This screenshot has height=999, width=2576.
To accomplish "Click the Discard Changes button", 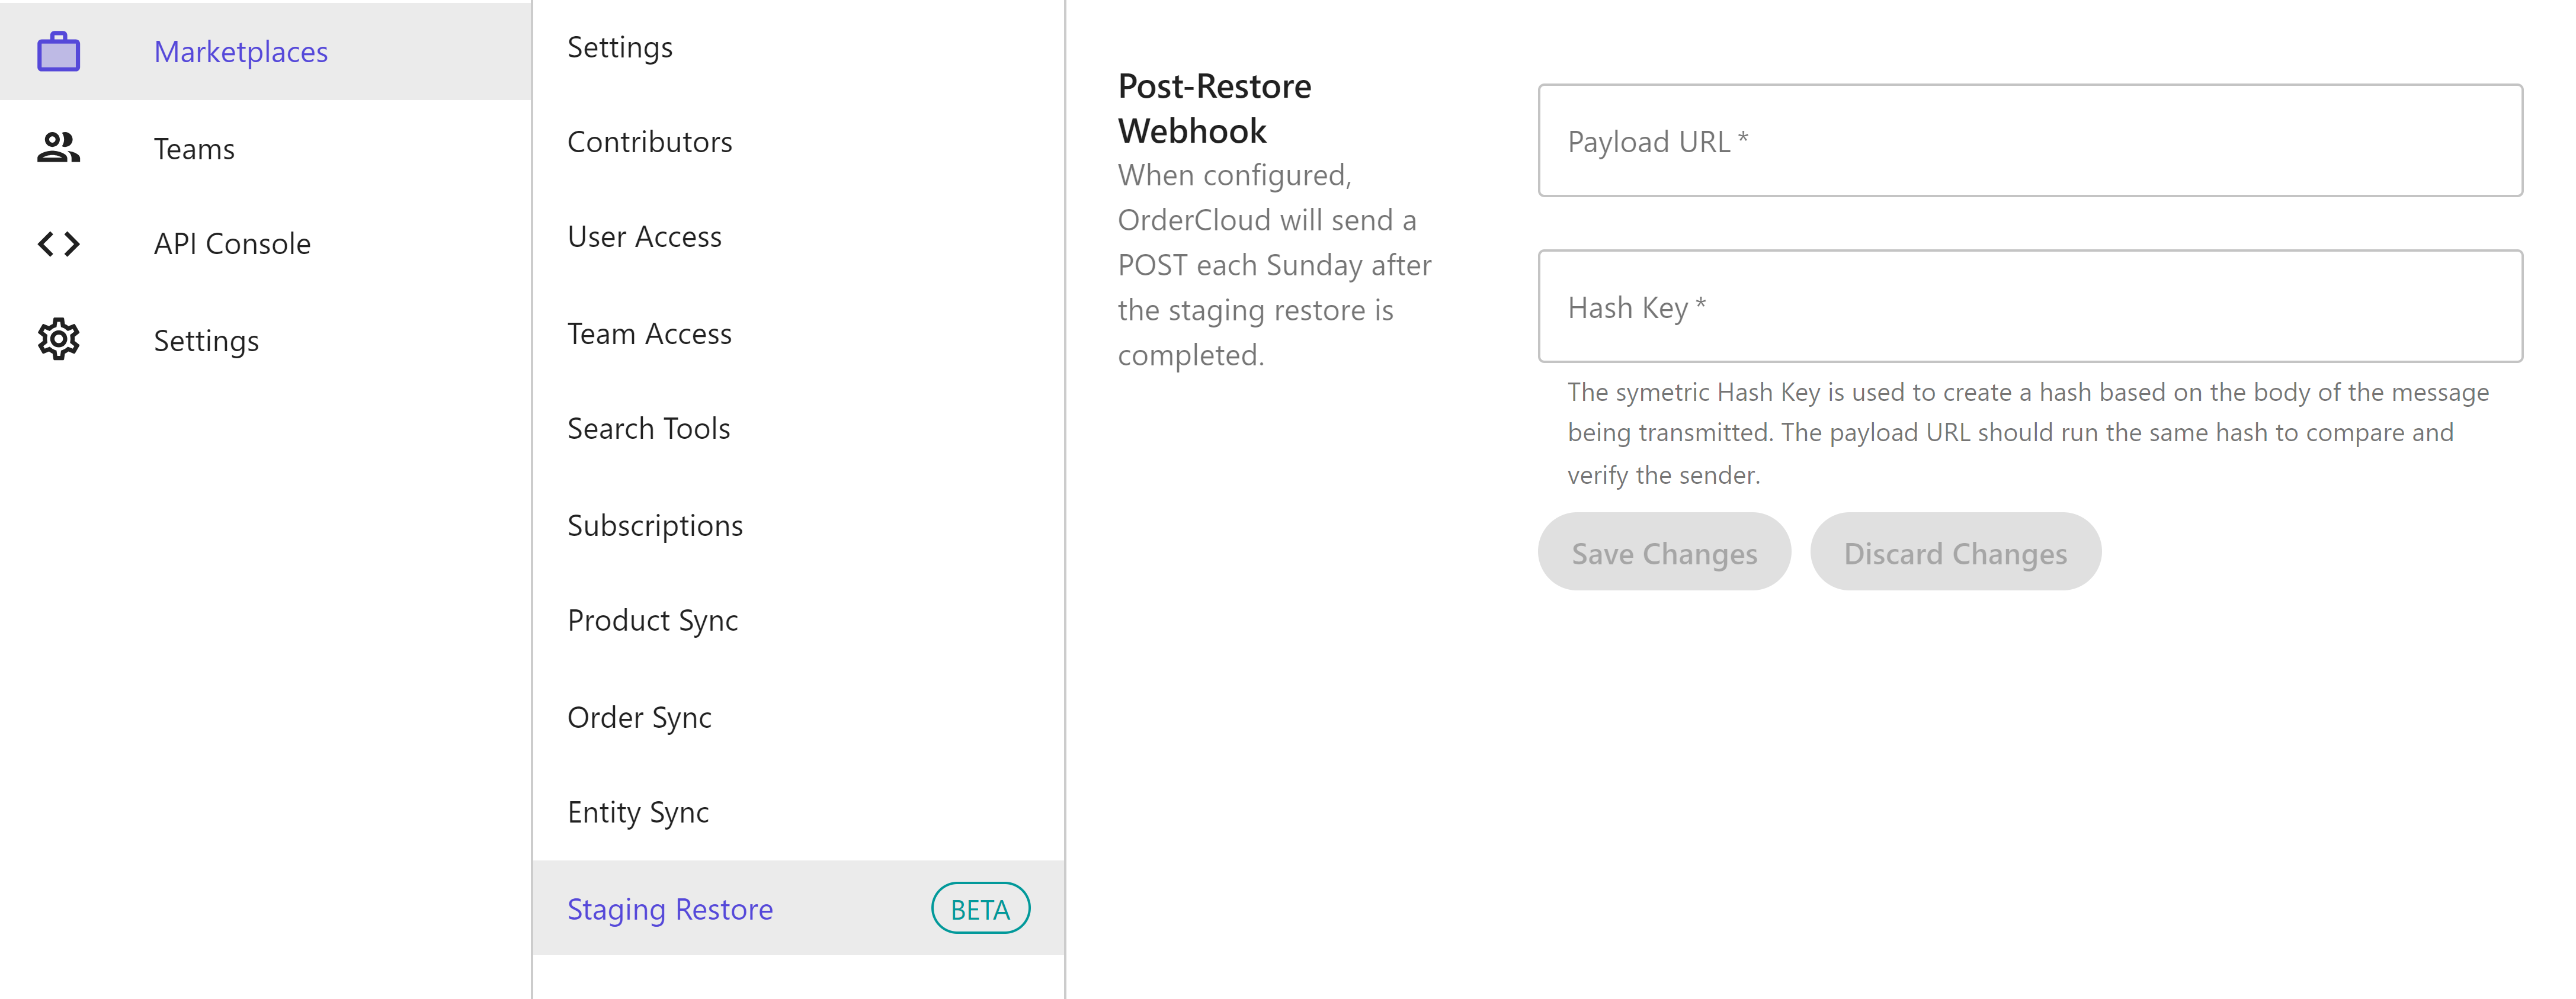I will click(1955, 552).
